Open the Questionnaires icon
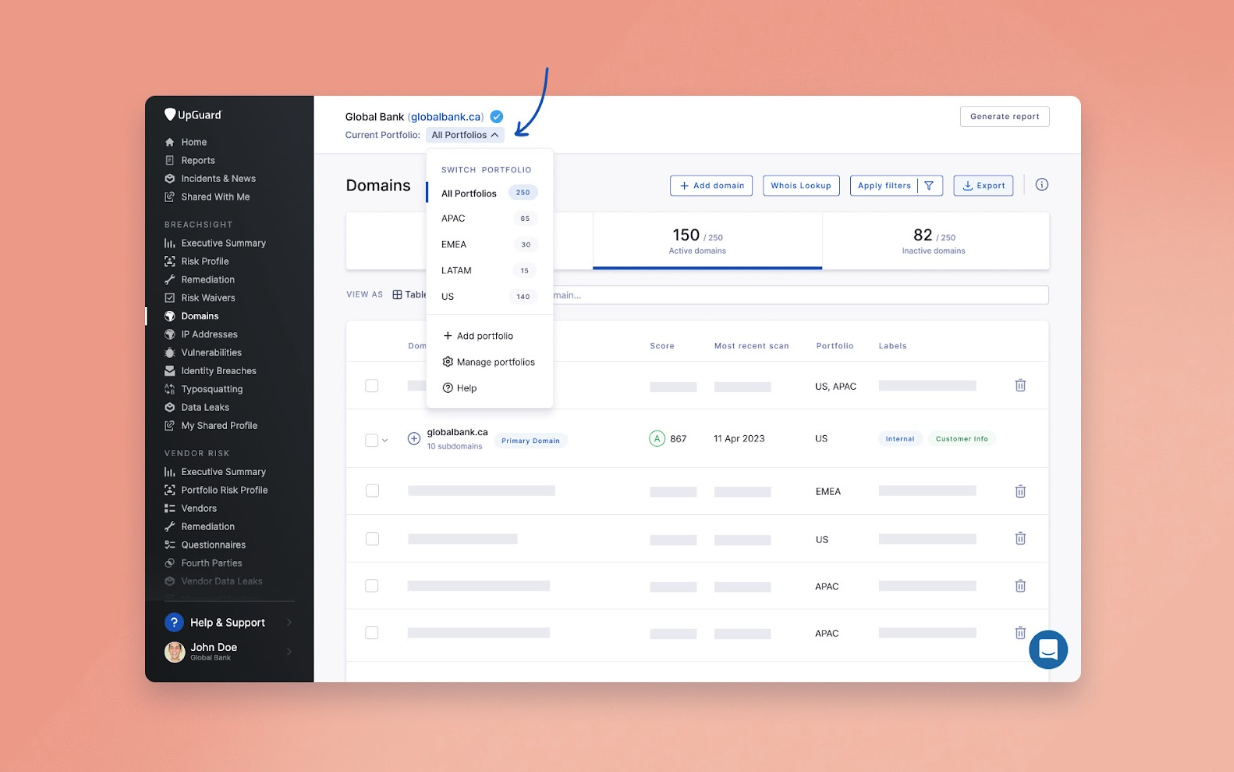 point(170,545)
